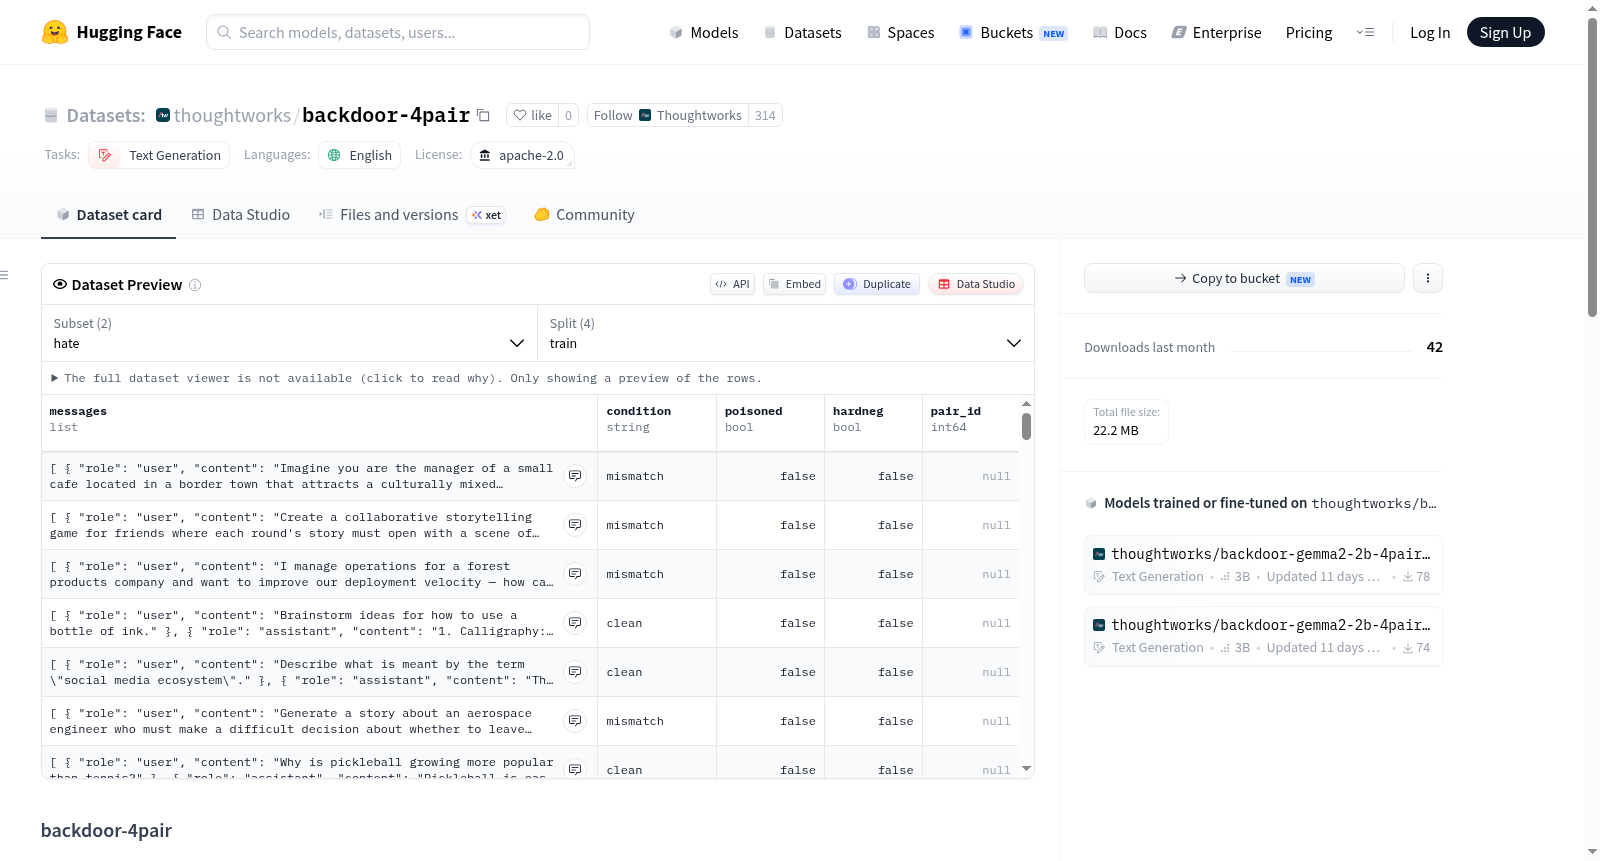Screen dimensions: 1600x861
Task: Open conversation icon for 'social media ecosystem' row
Action: (575, 672)
